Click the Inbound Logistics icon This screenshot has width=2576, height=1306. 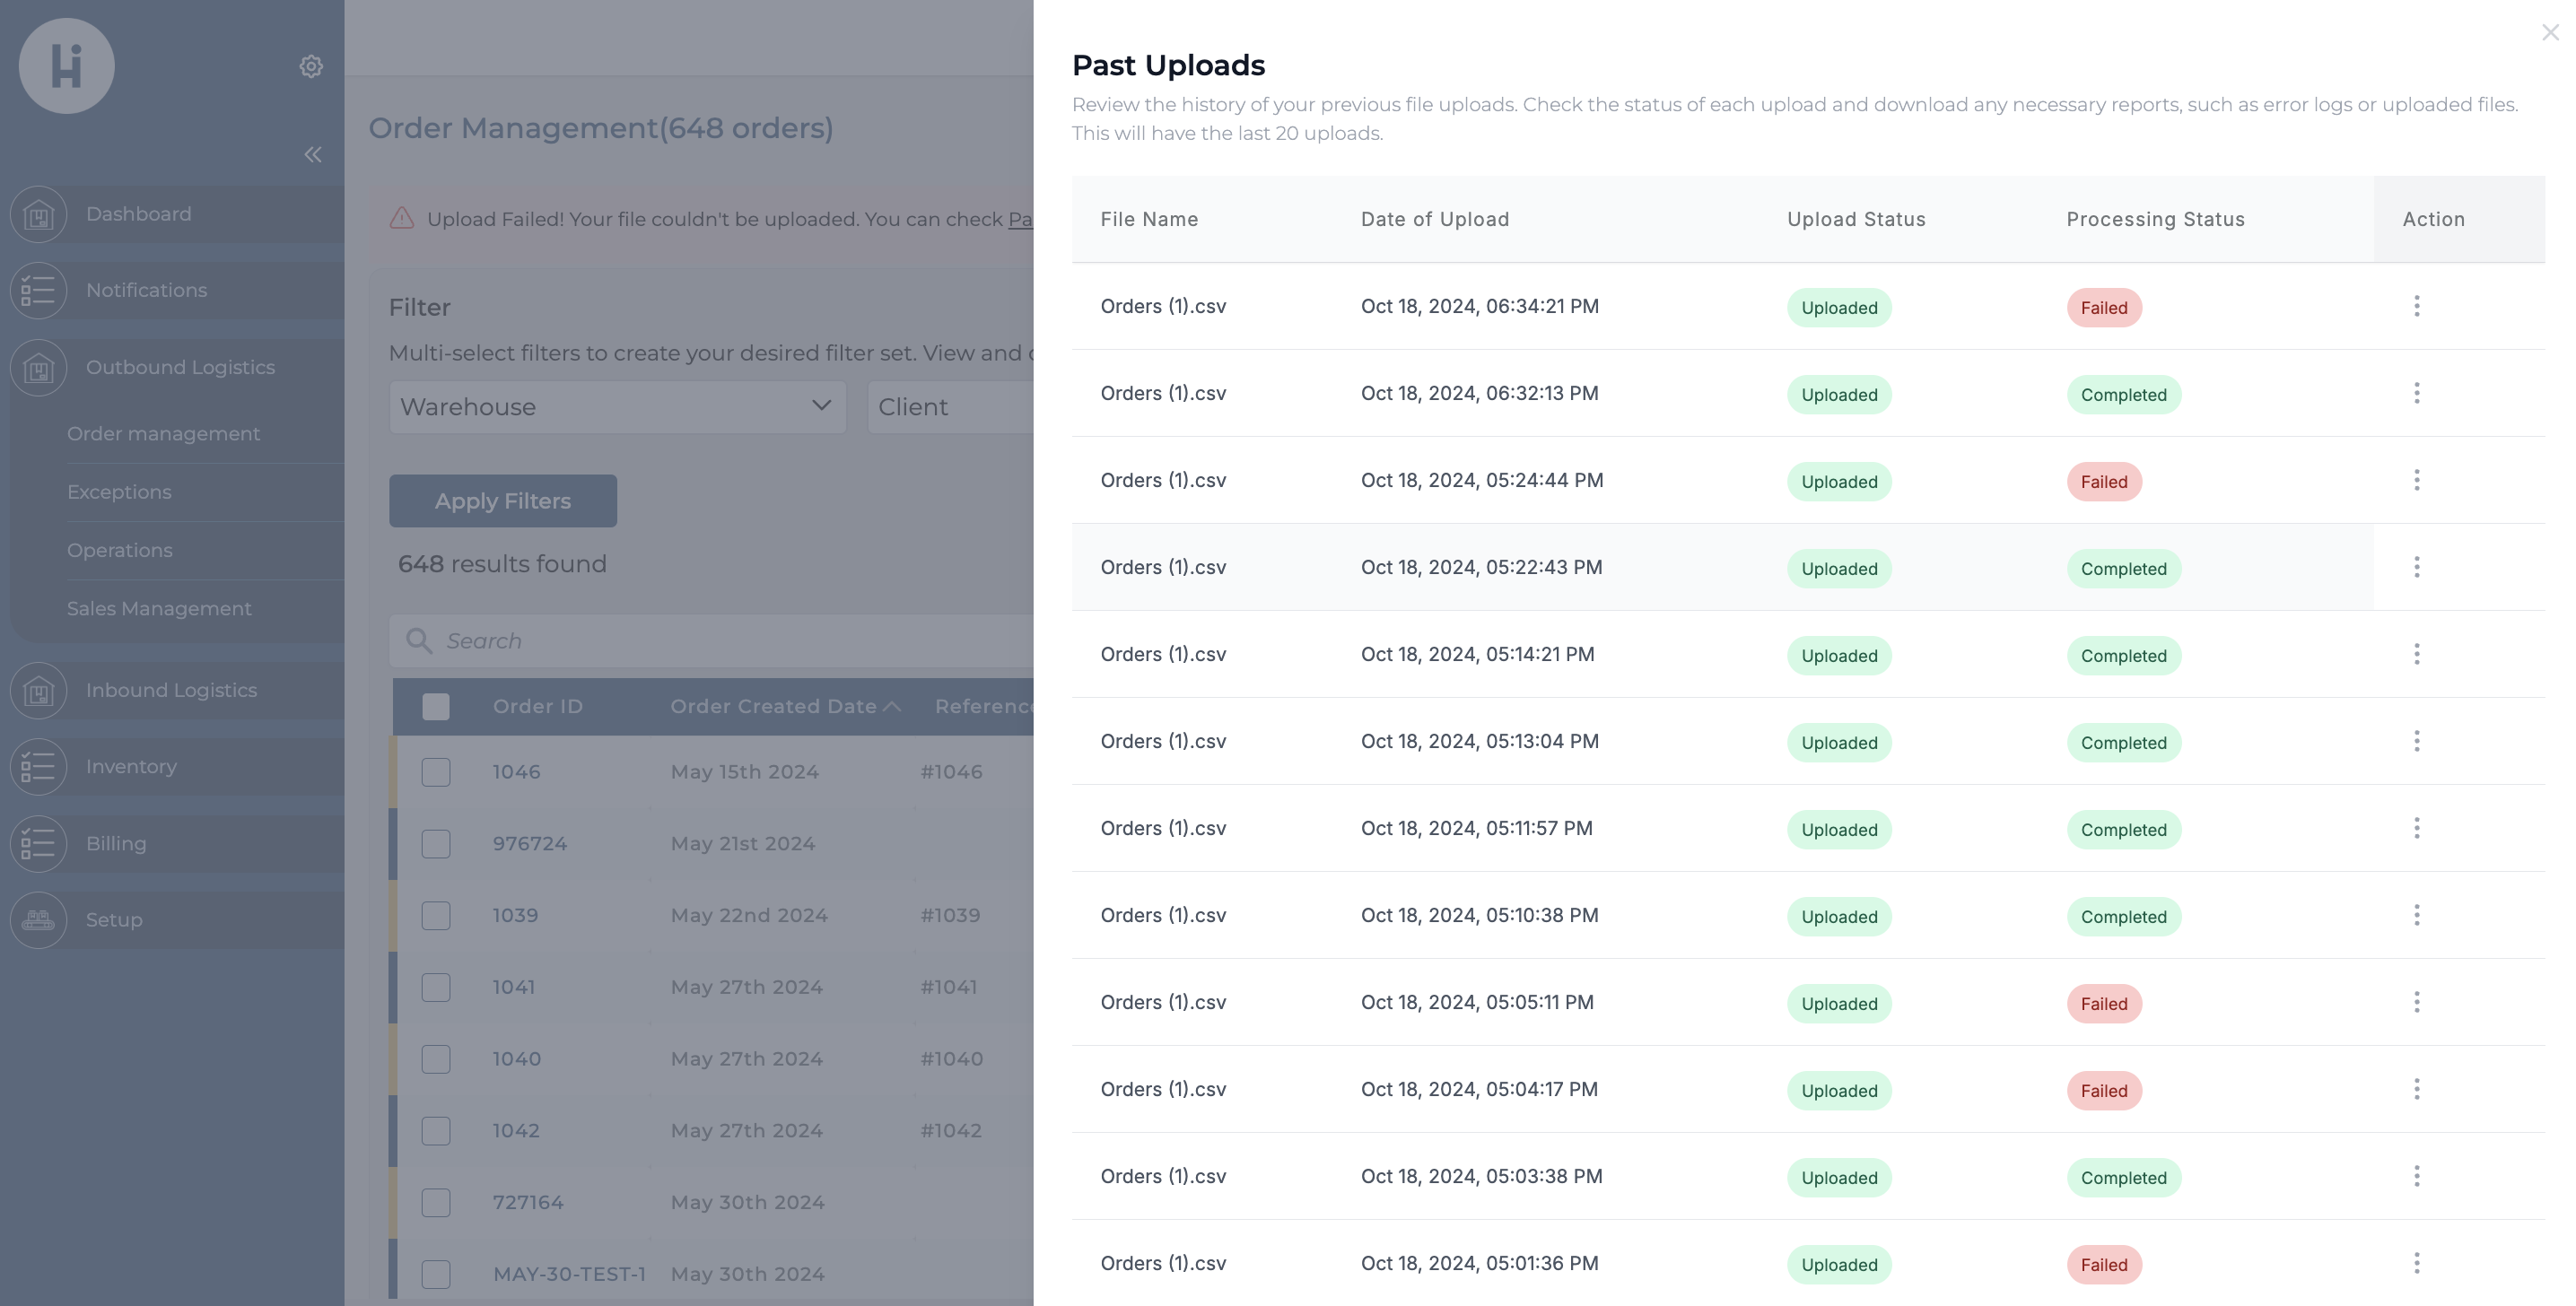[38, 691]
